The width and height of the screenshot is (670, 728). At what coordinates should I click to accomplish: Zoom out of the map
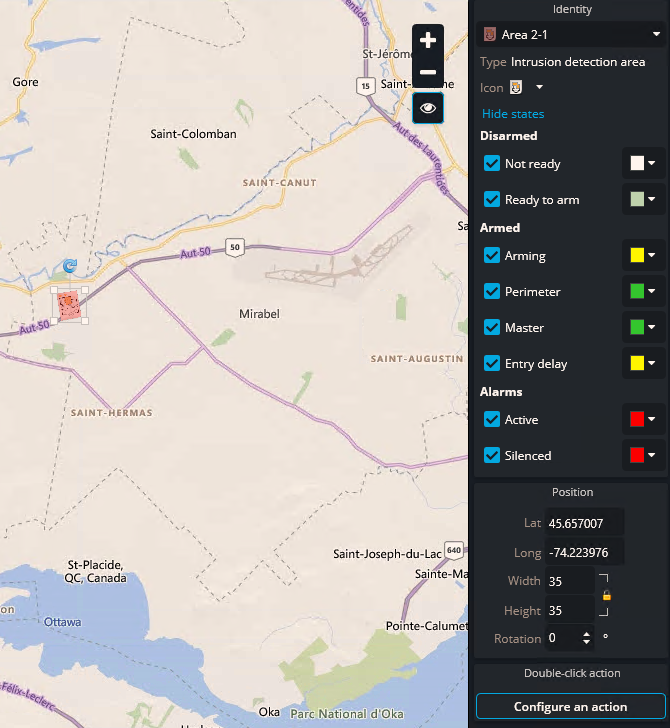click(428, 73)
